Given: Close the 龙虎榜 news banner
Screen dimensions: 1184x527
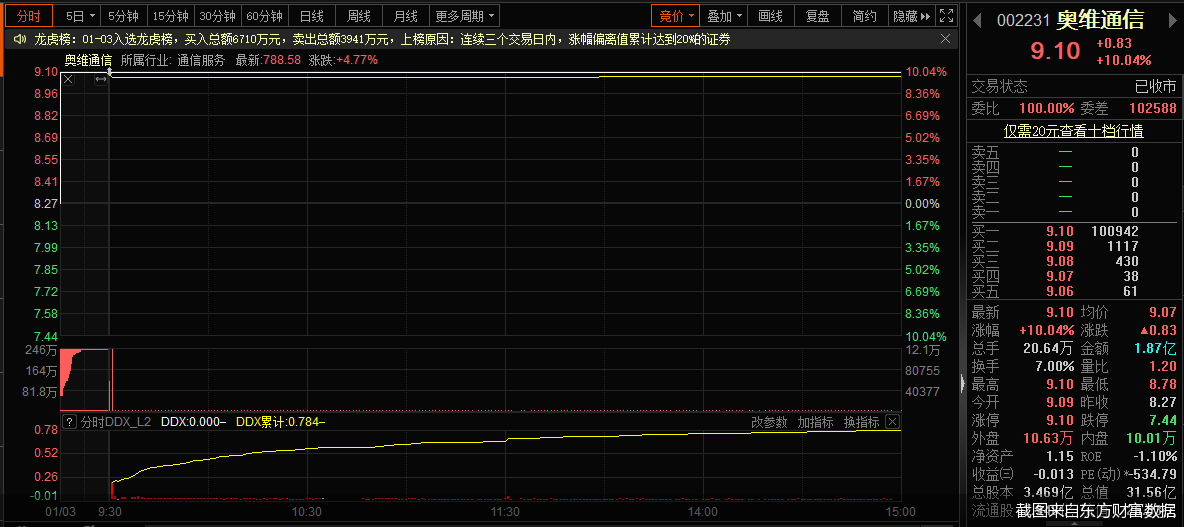Looking at the screenshot, I should pos(946,39).
